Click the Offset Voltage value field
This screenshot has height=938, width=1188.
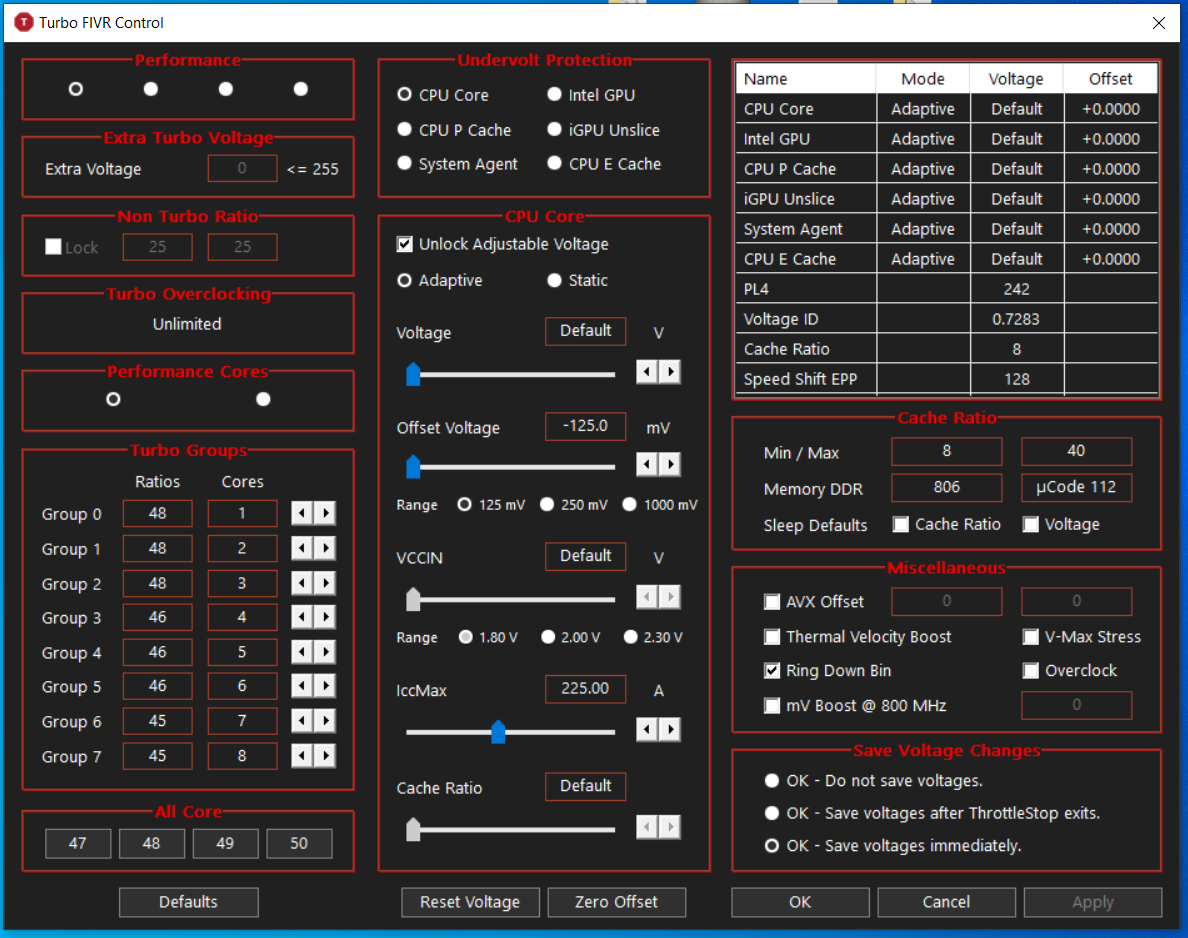coord(586,426)
